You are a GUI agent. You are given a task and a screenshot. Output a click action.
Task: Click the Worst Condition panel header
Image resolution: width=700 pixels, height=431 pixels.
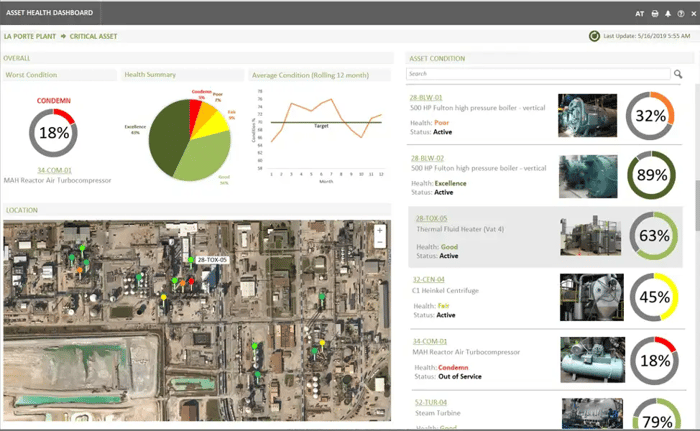(x=59, y=75)
